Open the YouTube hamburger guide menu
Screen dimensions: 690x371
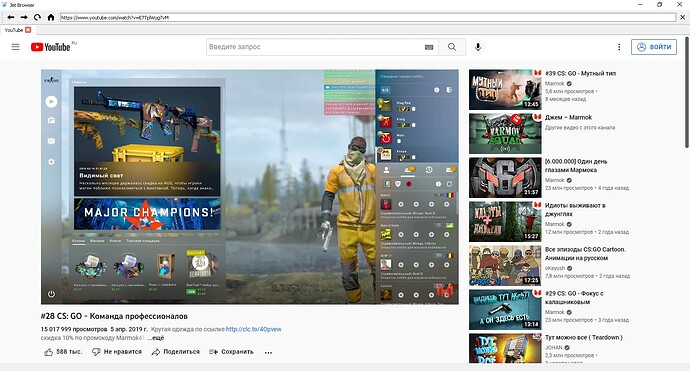[x=15, y=47]
